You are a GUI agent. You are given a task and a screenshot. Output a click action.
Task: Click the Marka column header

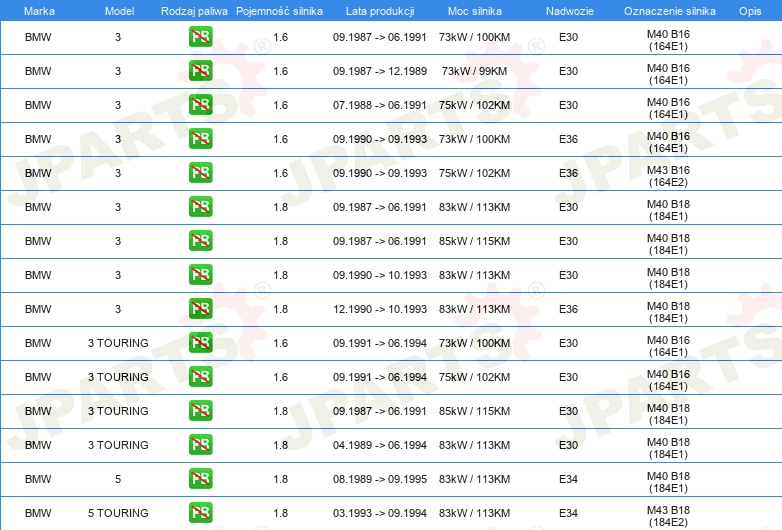coord(39,11)
